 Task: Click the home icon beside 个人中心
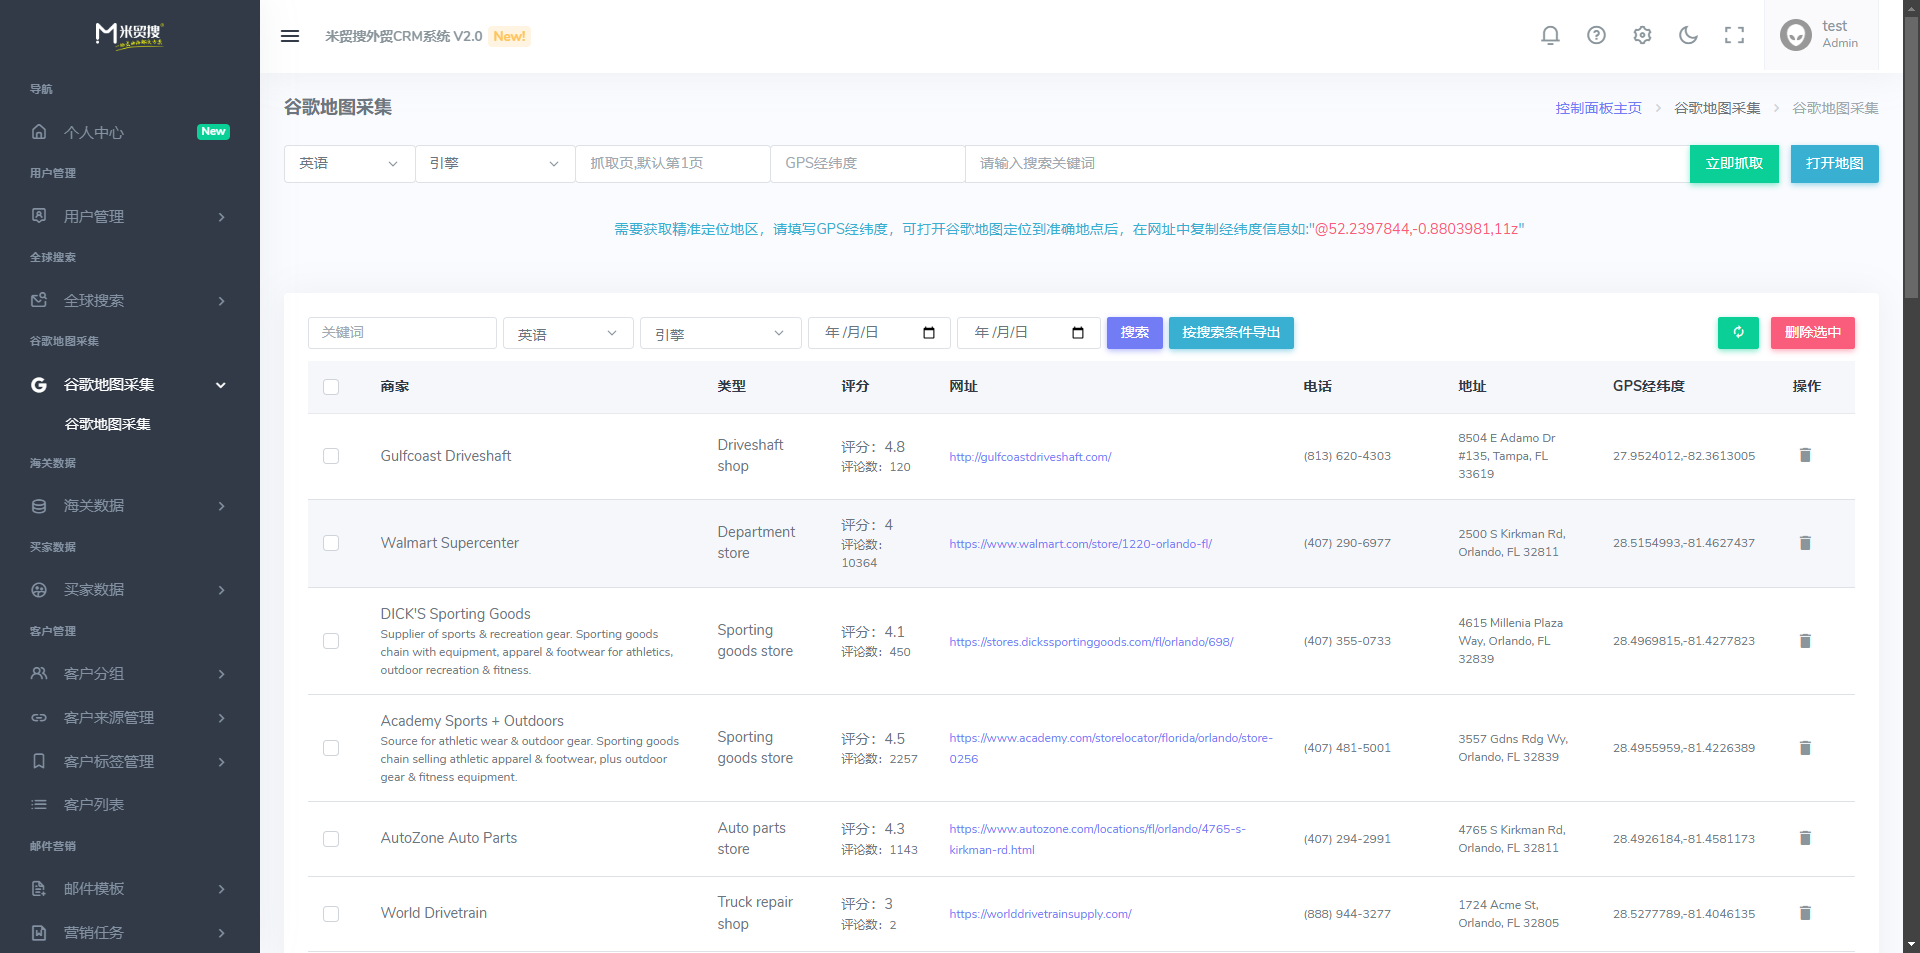click(39, 132)
